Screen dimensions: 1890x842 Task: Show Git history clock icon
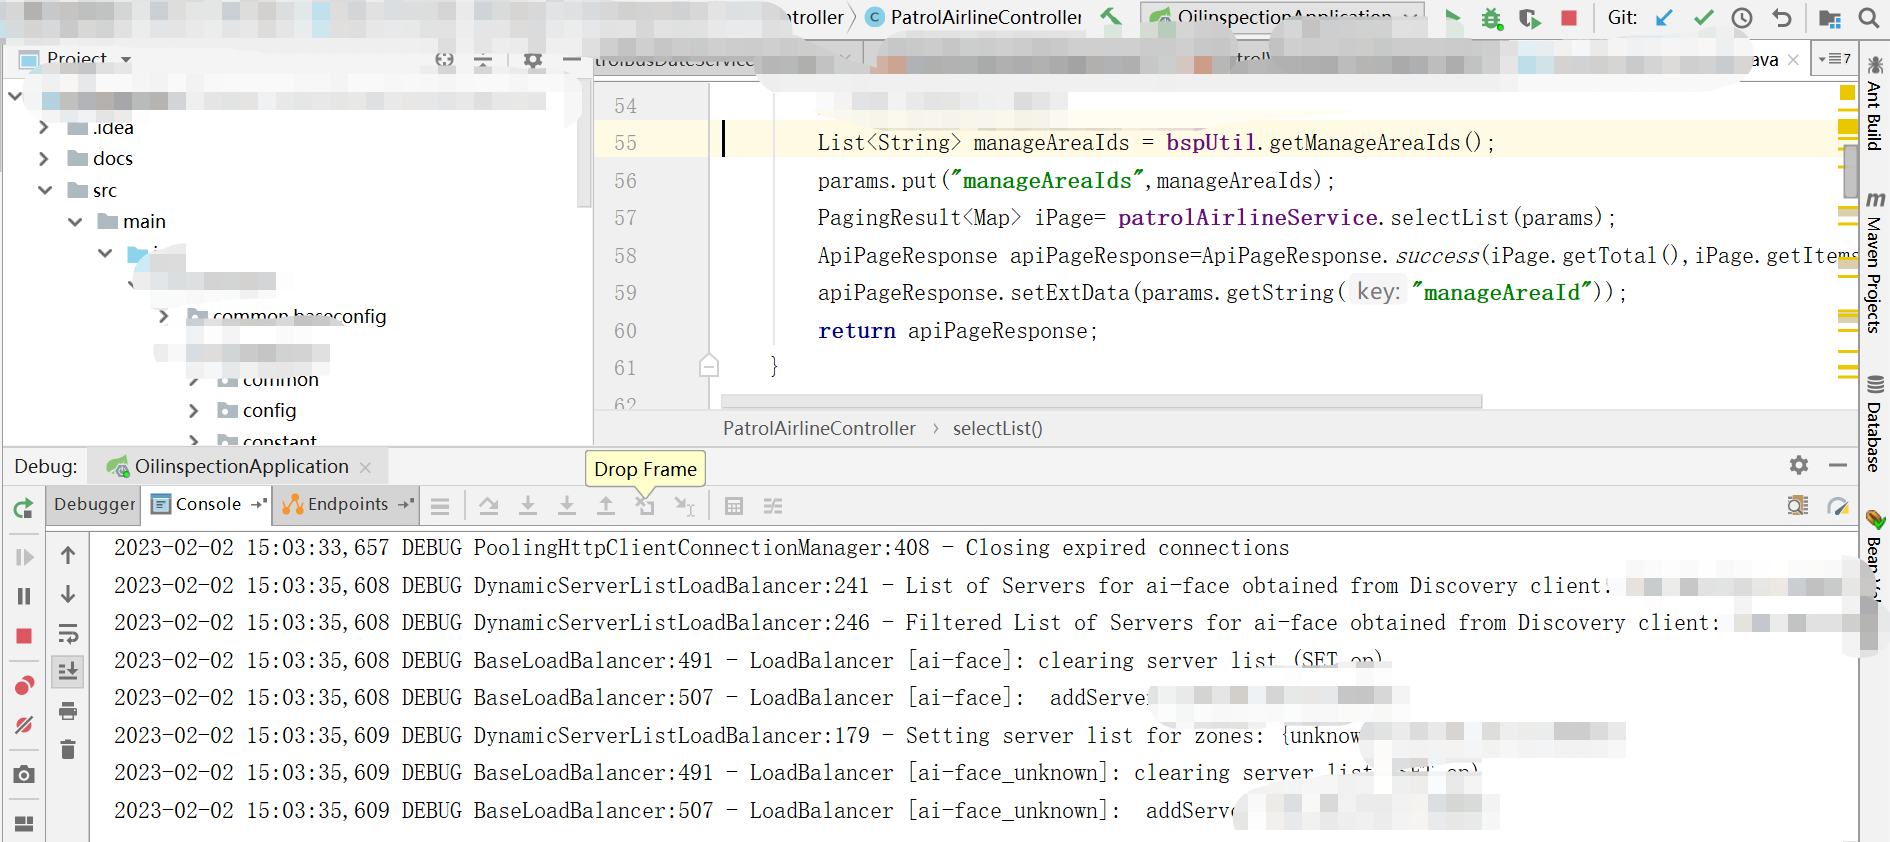[1742, 18]
